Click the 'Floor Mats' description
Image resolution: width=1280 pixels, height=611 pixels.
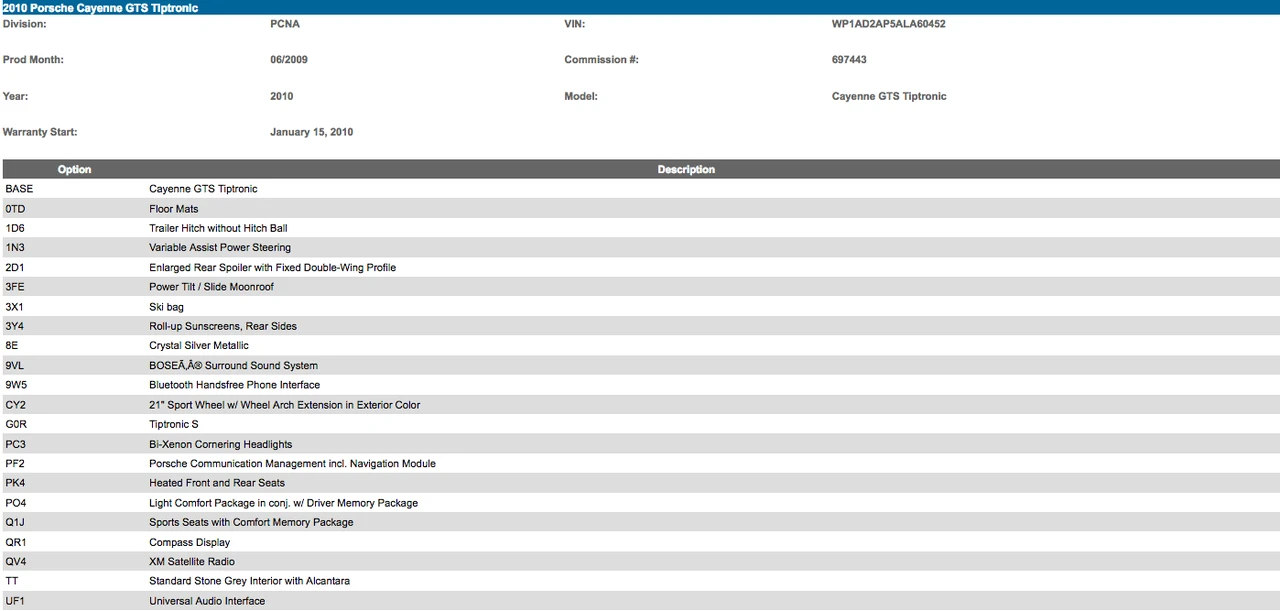174,209
